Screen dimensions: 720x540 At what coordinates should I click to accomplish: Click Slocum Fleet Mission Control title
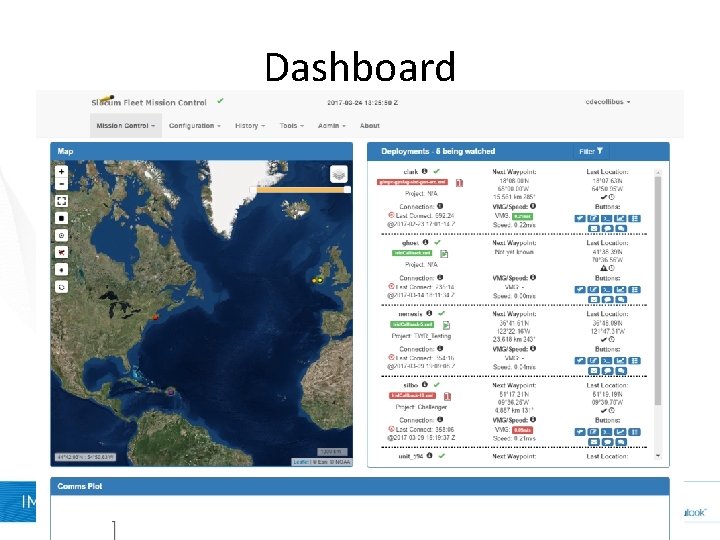(149, 102)
